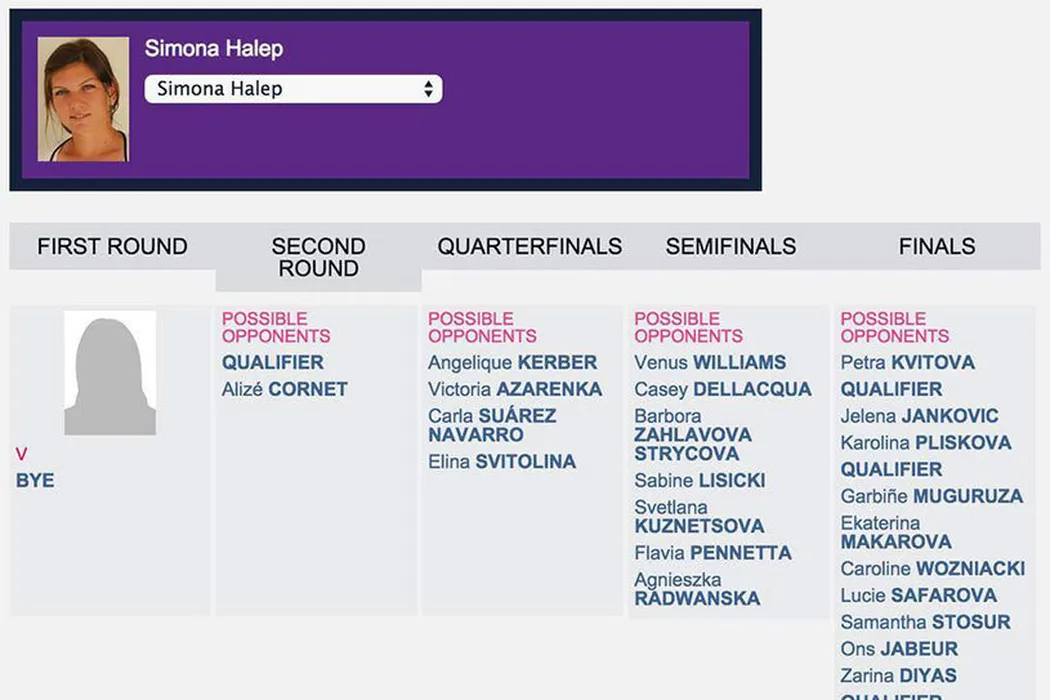Select Carla Suárez Navarro link
The height and width of the screenshot is (700, 1050).
(491, 425)
